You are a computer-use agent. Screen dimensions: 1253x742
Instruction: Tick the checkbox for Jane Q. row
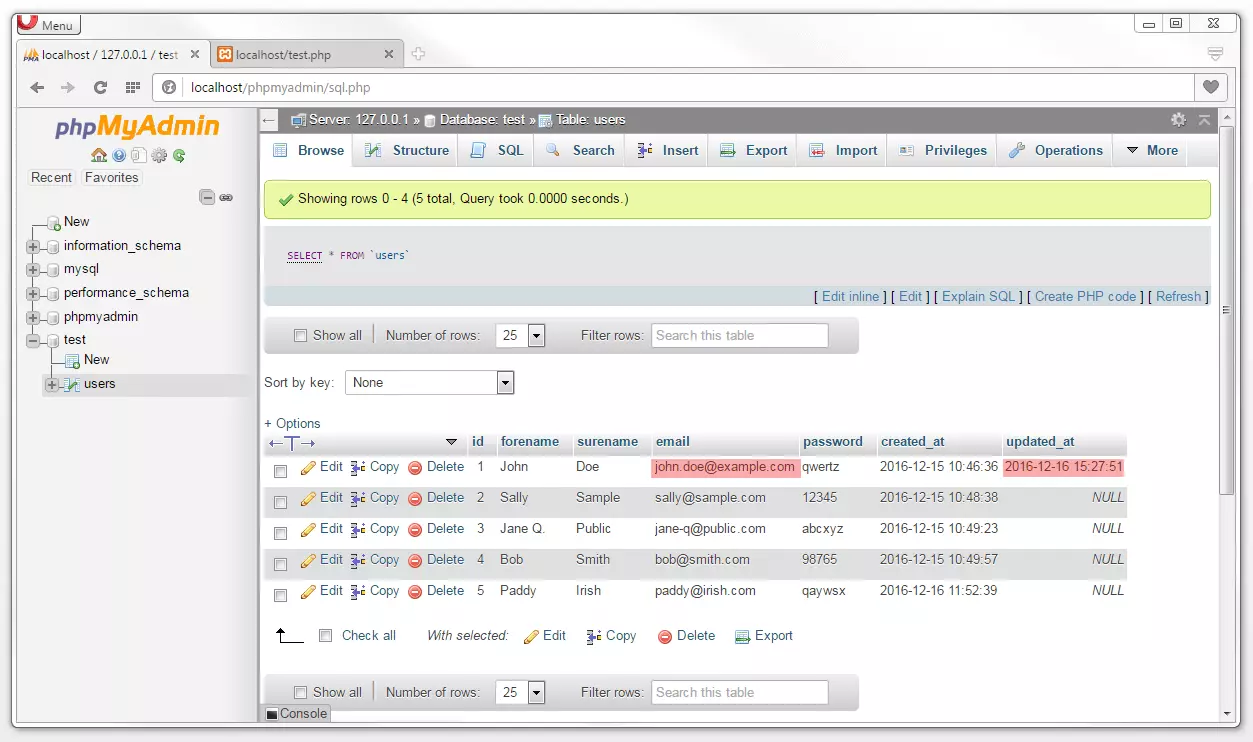click(x=280, y=533)
